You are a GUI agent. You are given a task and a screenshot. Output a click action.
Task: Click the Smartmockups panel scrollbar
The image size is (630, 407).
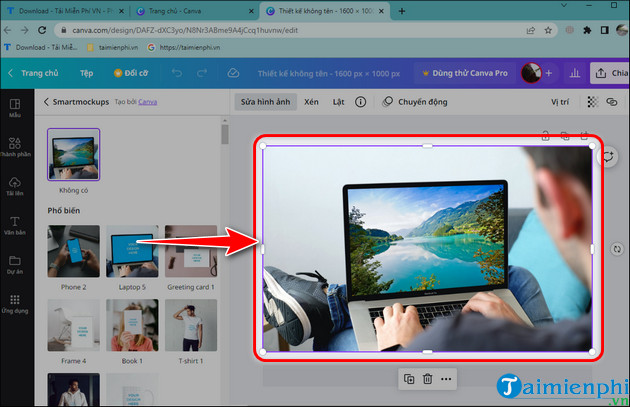(x=225, y=134)
